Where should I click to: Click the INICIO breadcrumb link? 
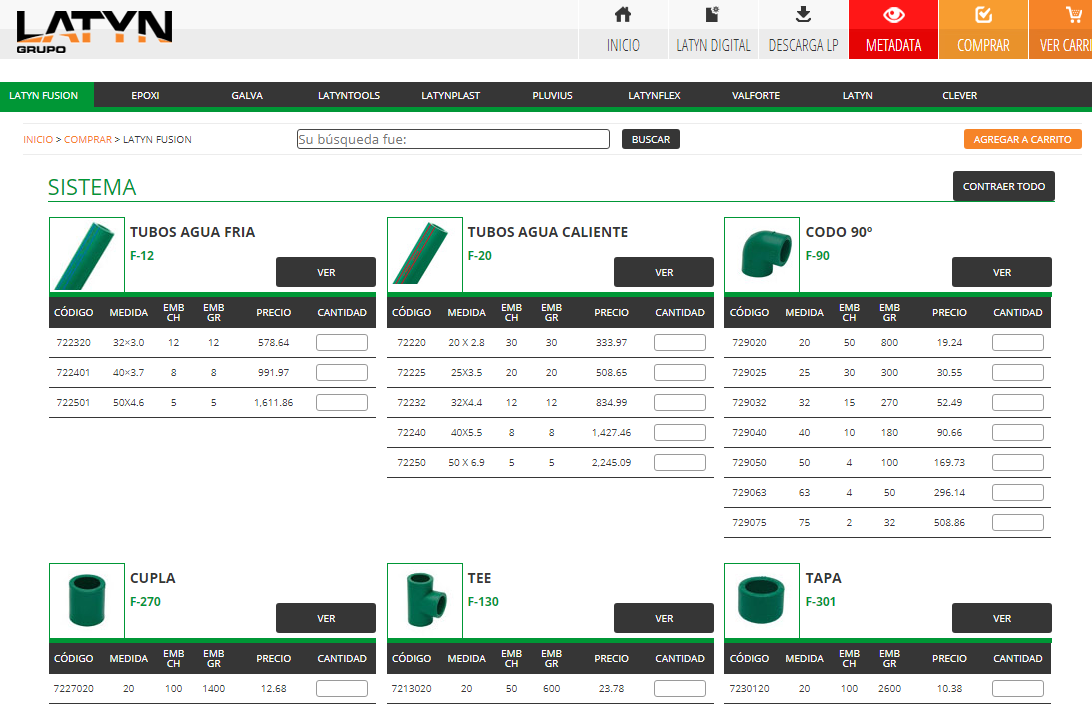pyautogui.click(x=38, y=139)
